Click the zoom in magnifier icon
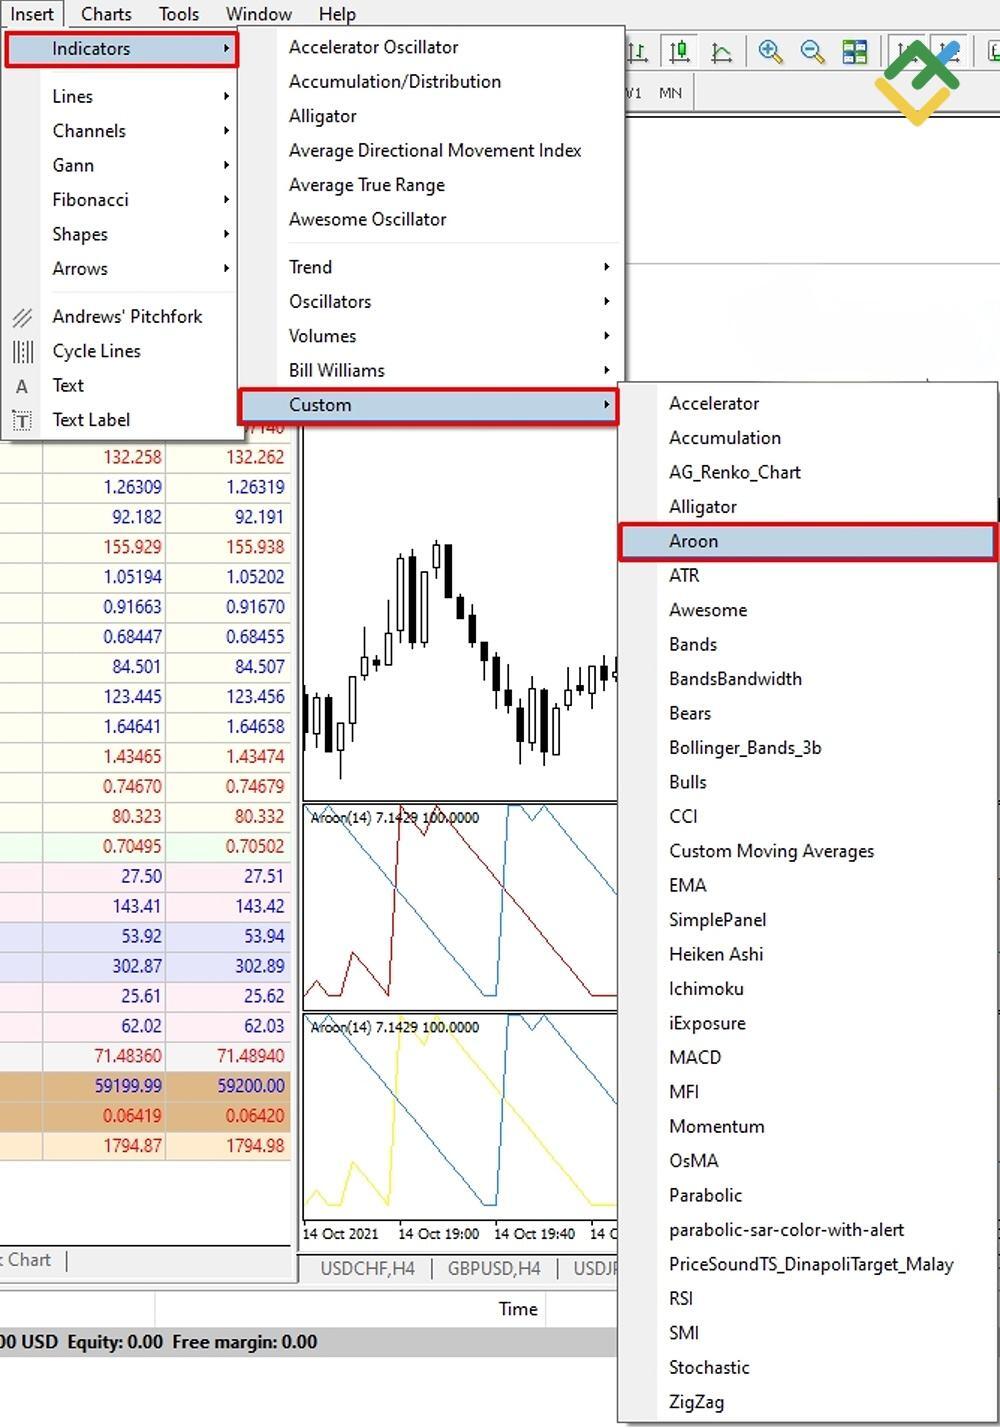This screenshot has height=1428, width=1000. point(770,51)
